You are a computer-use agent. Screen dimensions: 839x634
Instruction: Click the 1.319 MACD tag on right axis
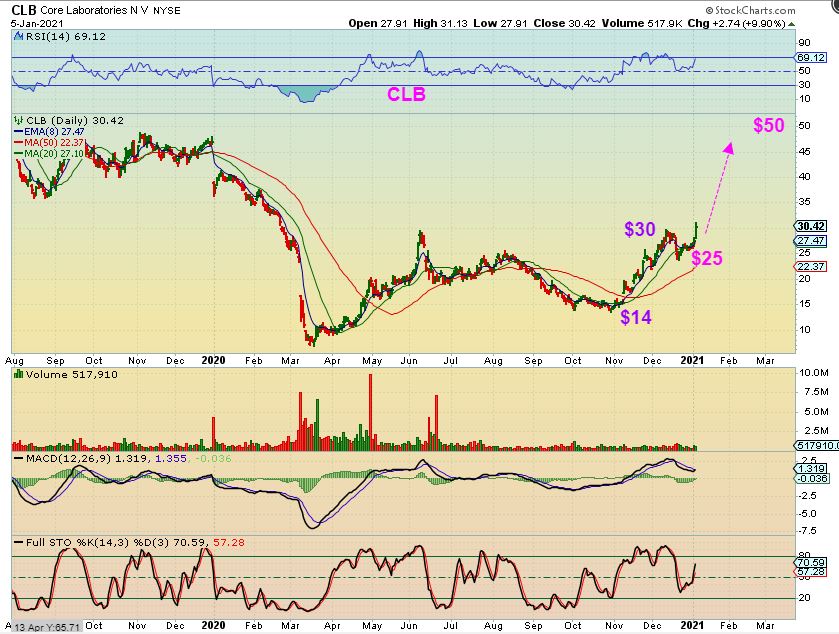tap(812, 469)
